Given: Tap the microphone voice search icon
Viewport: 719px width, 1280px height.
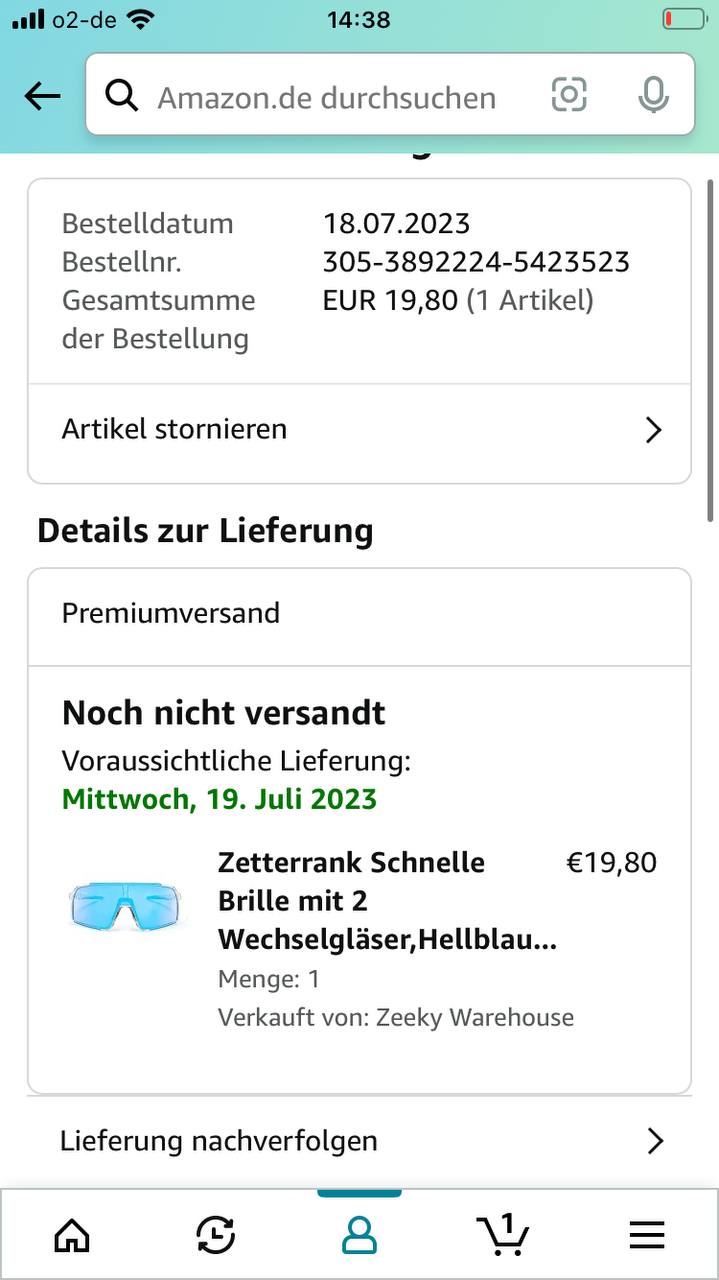Looking at the screenshot, I should (x=653, y=96).
